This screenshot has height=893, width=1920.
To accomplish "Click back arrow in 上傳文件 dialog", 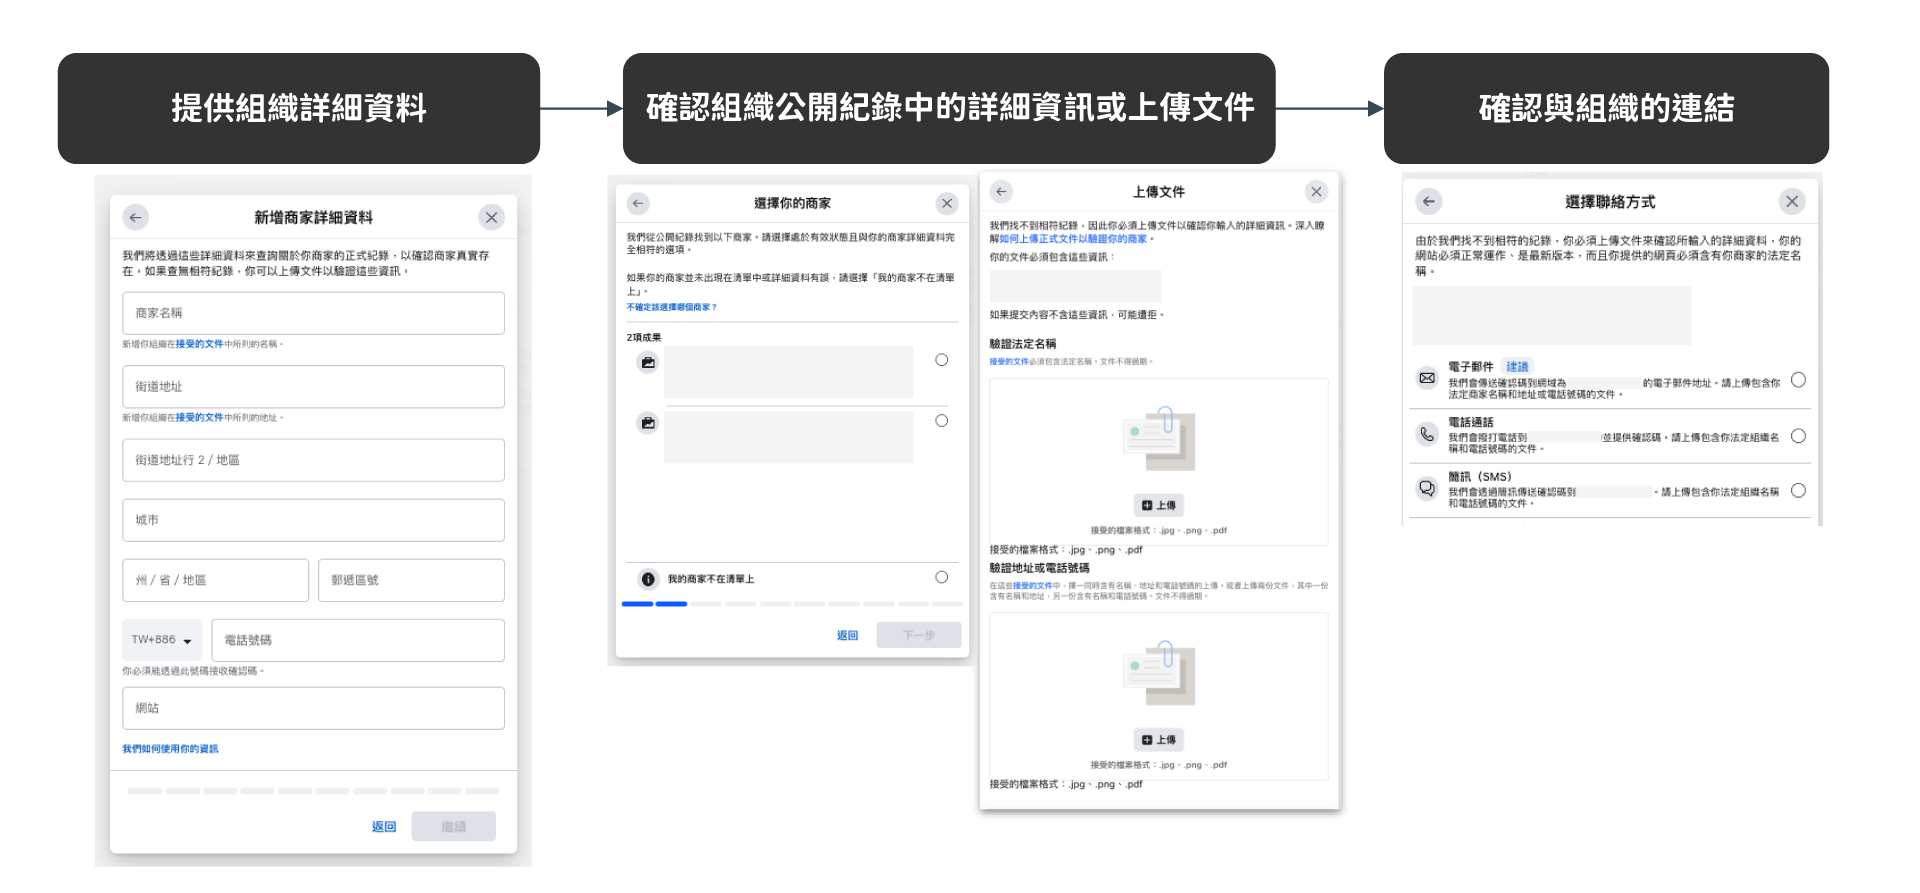I will (x=1001, y=191).
